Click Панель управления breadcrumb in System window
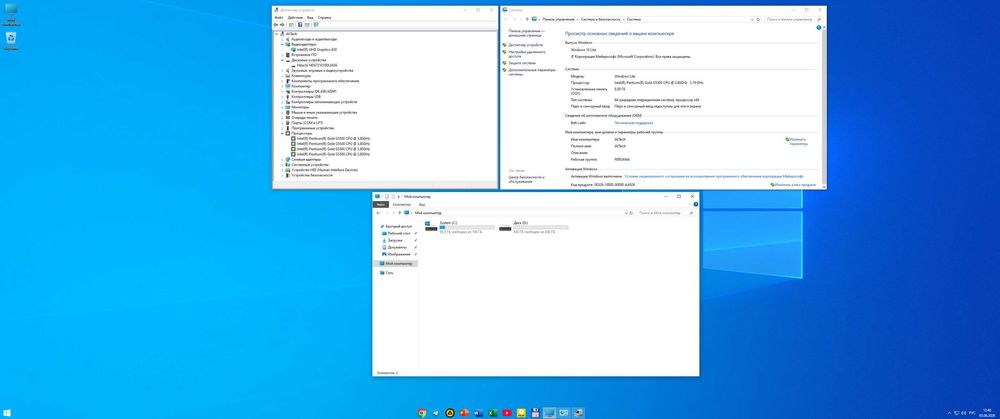Screen dimensions: 1000x419 [558, 20]
